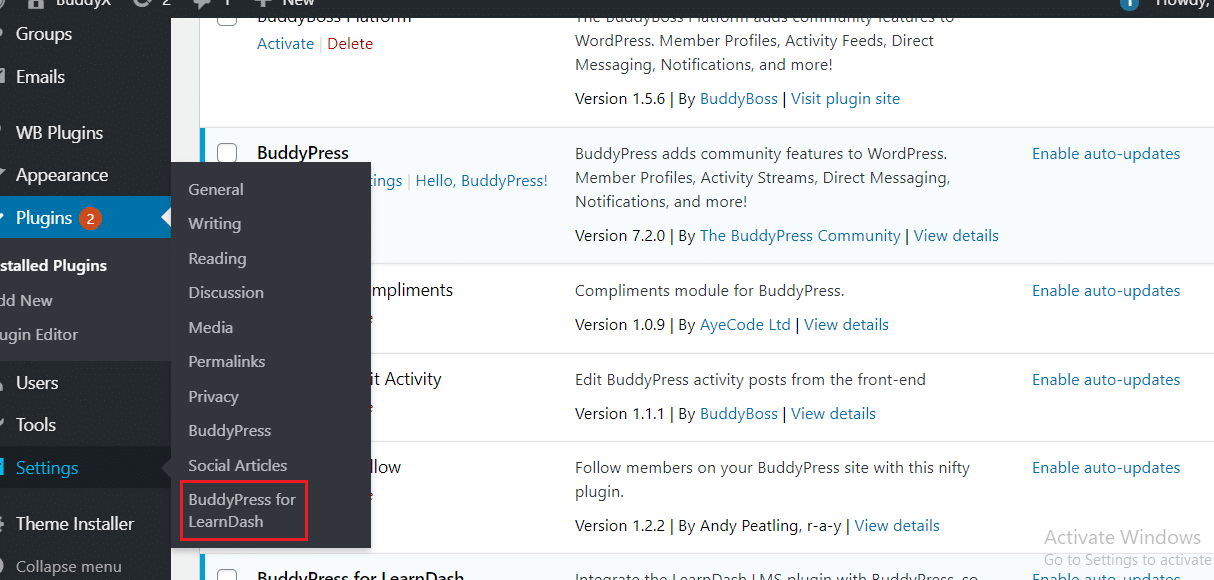Activate the BuddyBoss Platform plugin

pyautogui.click(x=286, y=43)
